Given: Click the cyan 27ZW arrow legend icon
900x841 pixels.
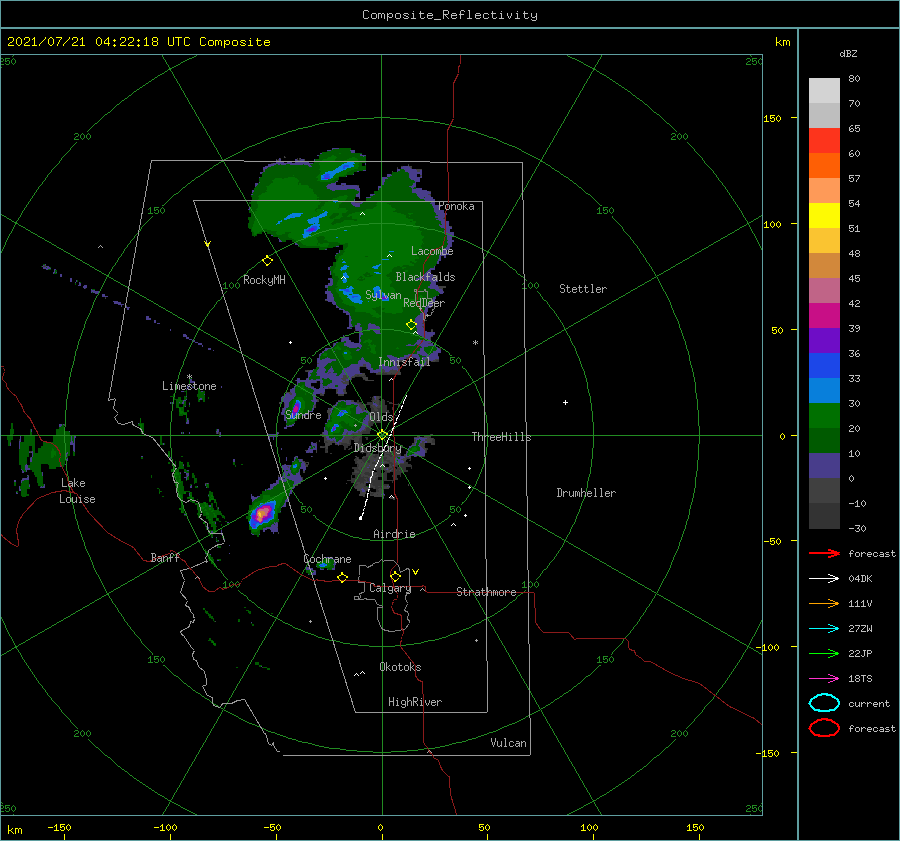Looking at the screenshot, I should tap(824, 629).
